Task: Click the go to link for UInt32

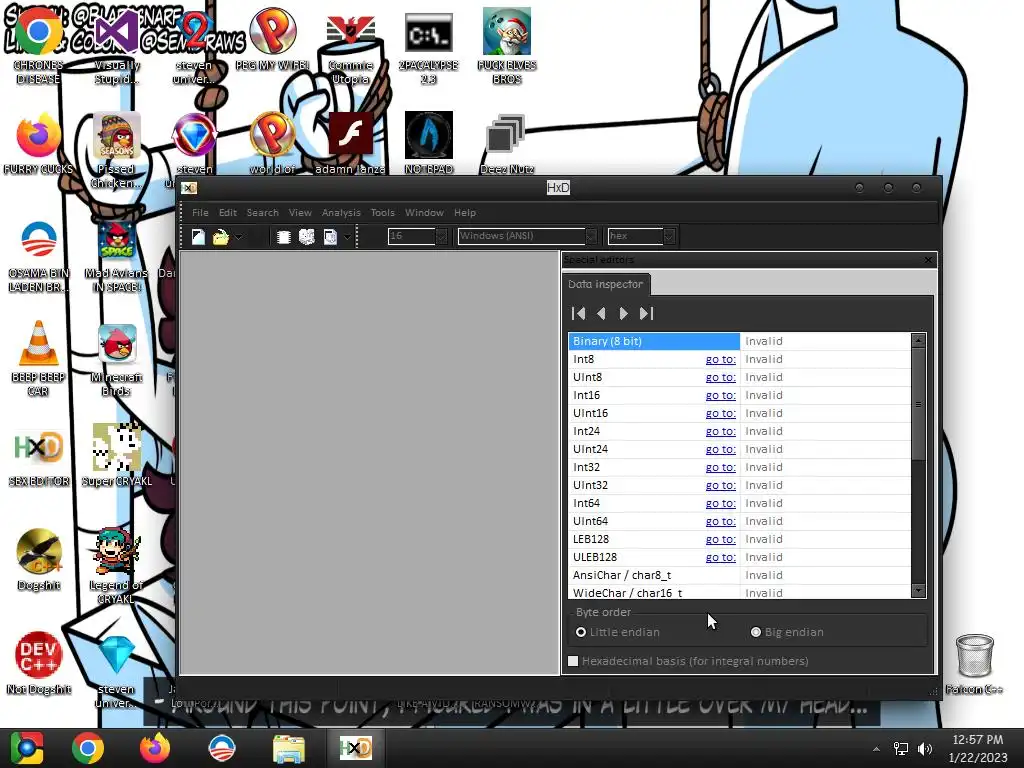Action: 720,485
